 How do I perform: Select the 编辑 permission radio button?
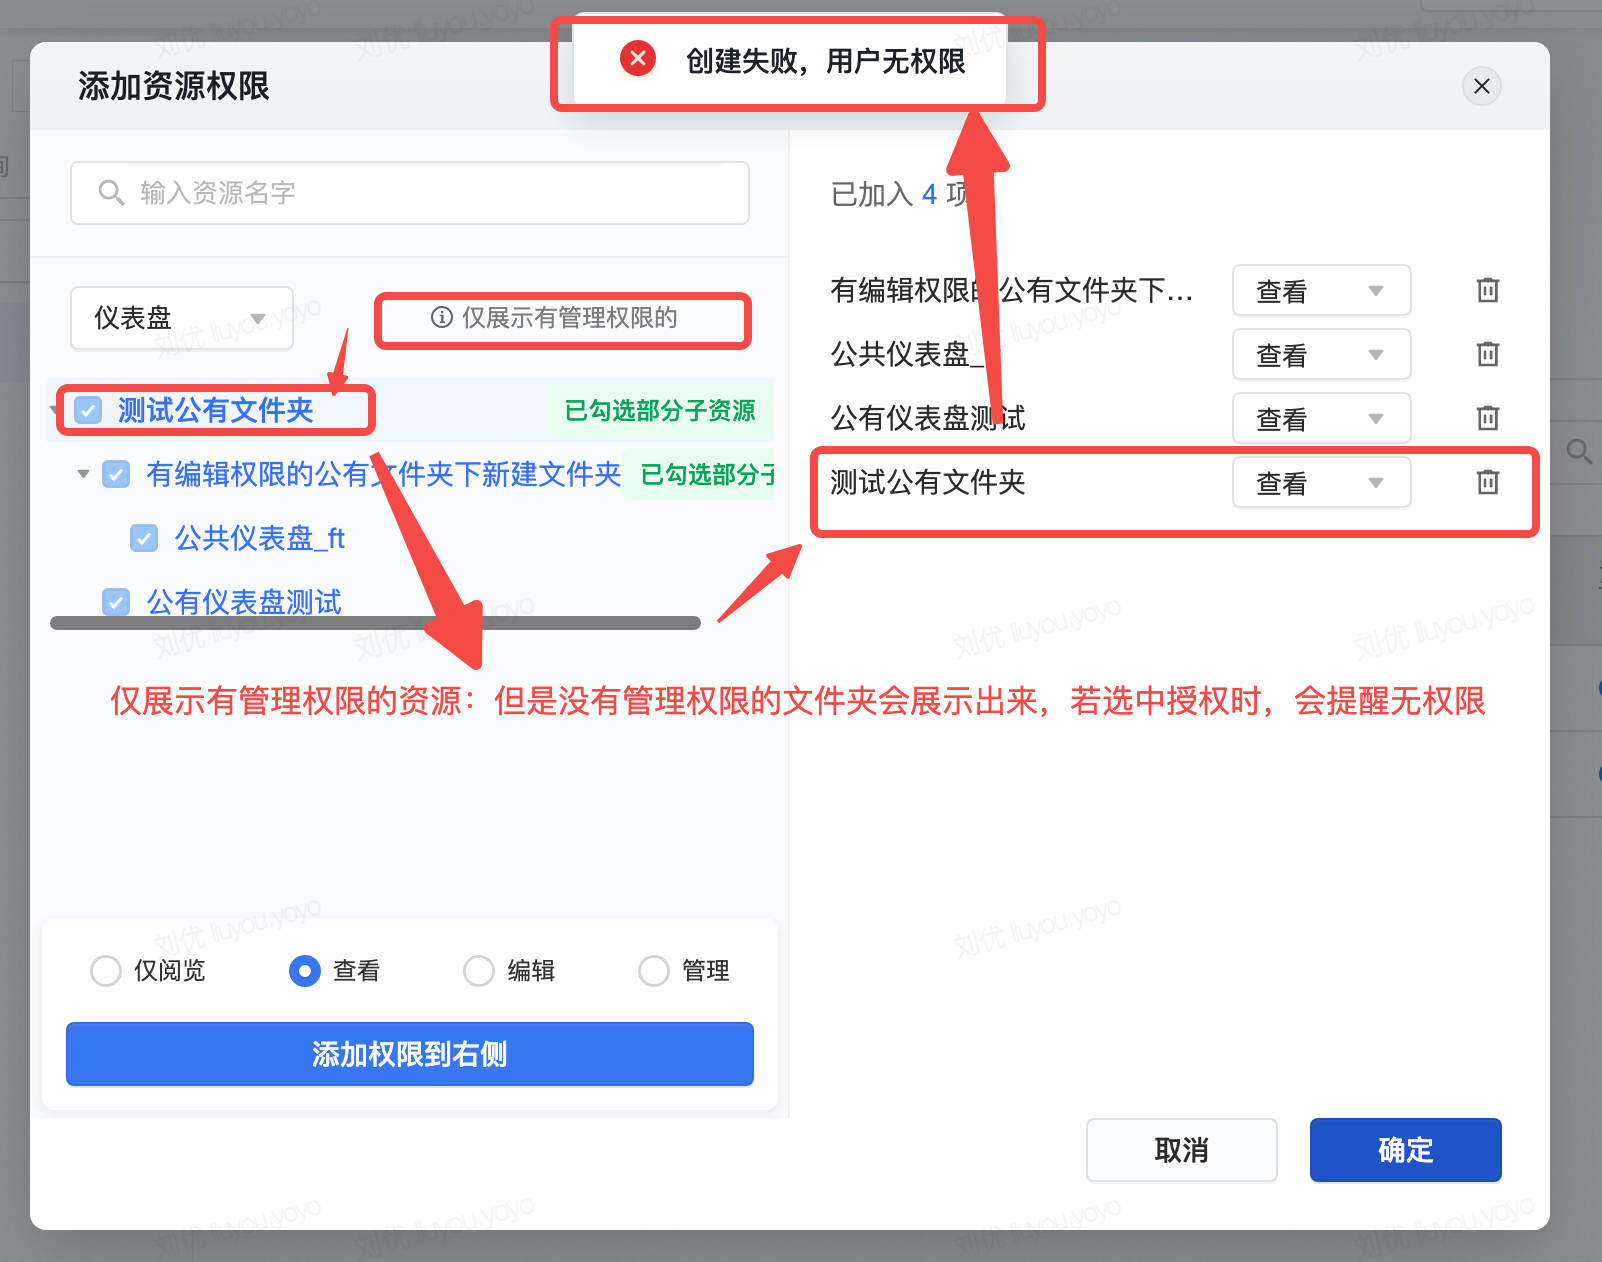pyautogui.click(x=479, y=971)
